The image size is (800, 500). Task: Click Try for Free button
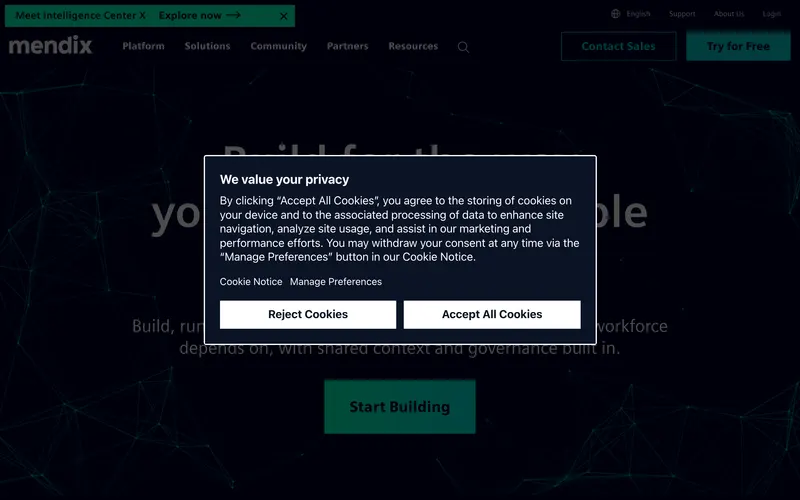[738, 46]
